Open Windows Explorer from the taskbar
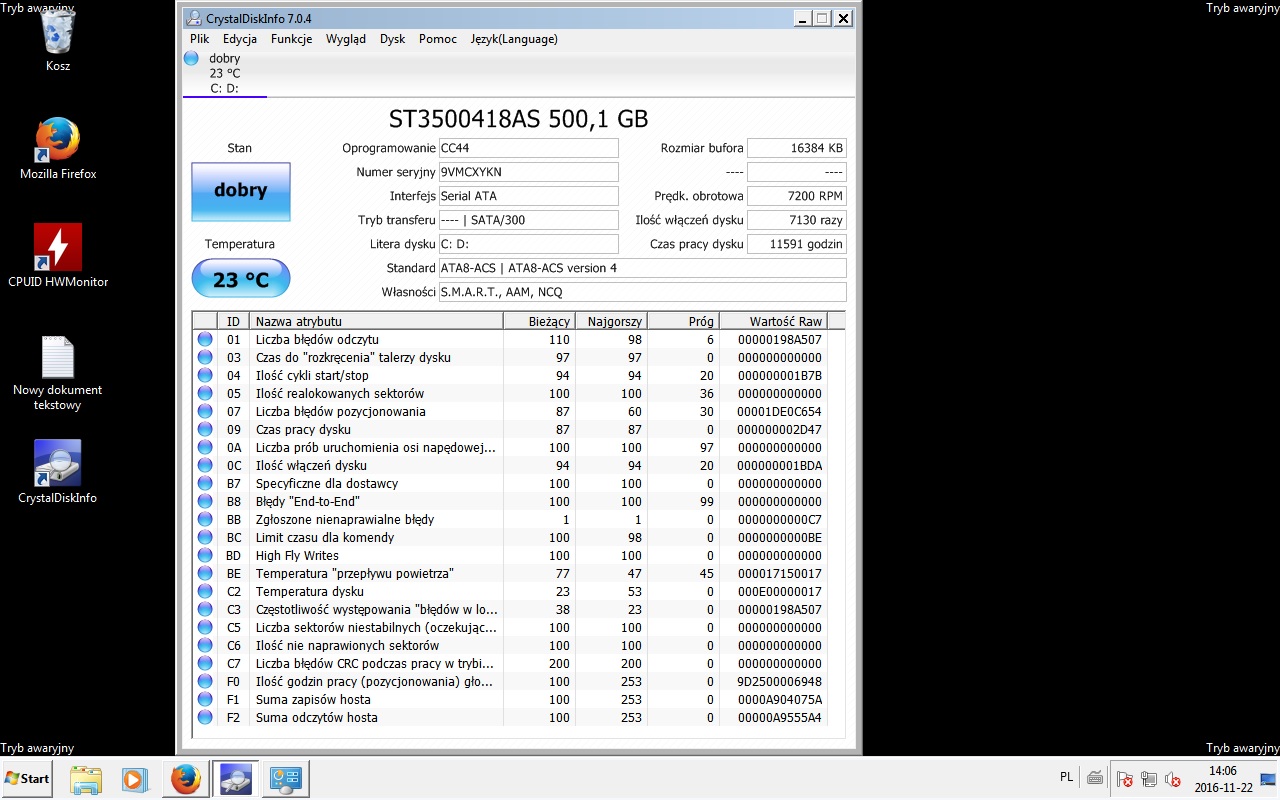The image size is (1280, 800). tap(86, 778)
